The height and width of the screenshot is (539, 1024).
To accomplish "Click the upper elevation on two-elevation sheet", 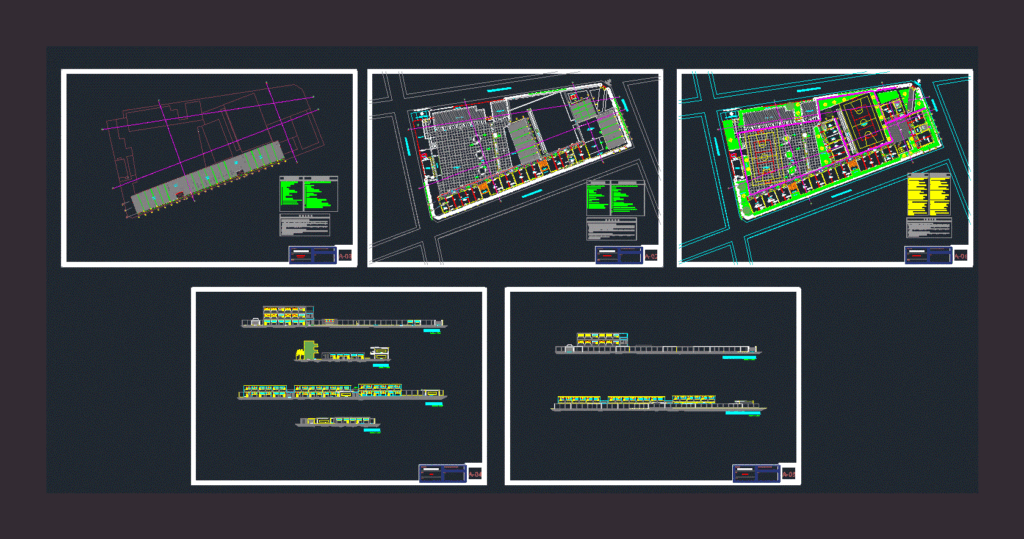I will point(658,344).
